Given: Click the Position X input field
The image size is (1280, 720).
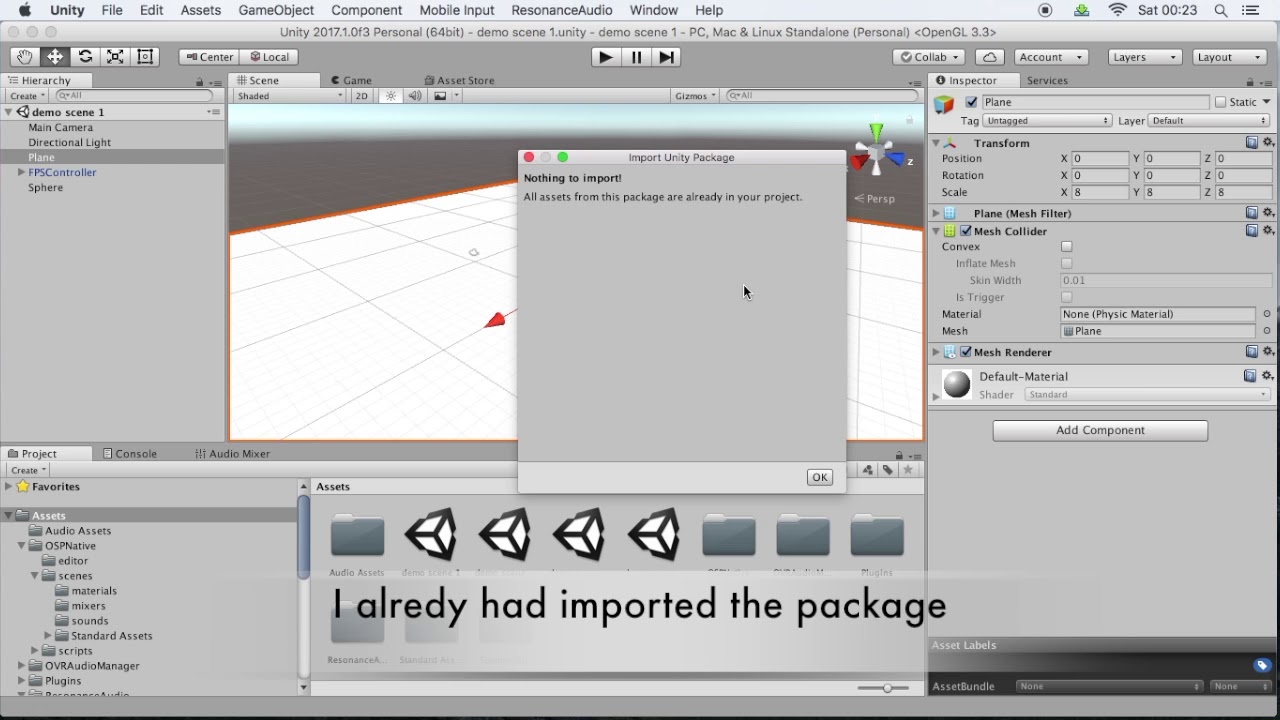Looking at the screenshot, I should 1099,158.
